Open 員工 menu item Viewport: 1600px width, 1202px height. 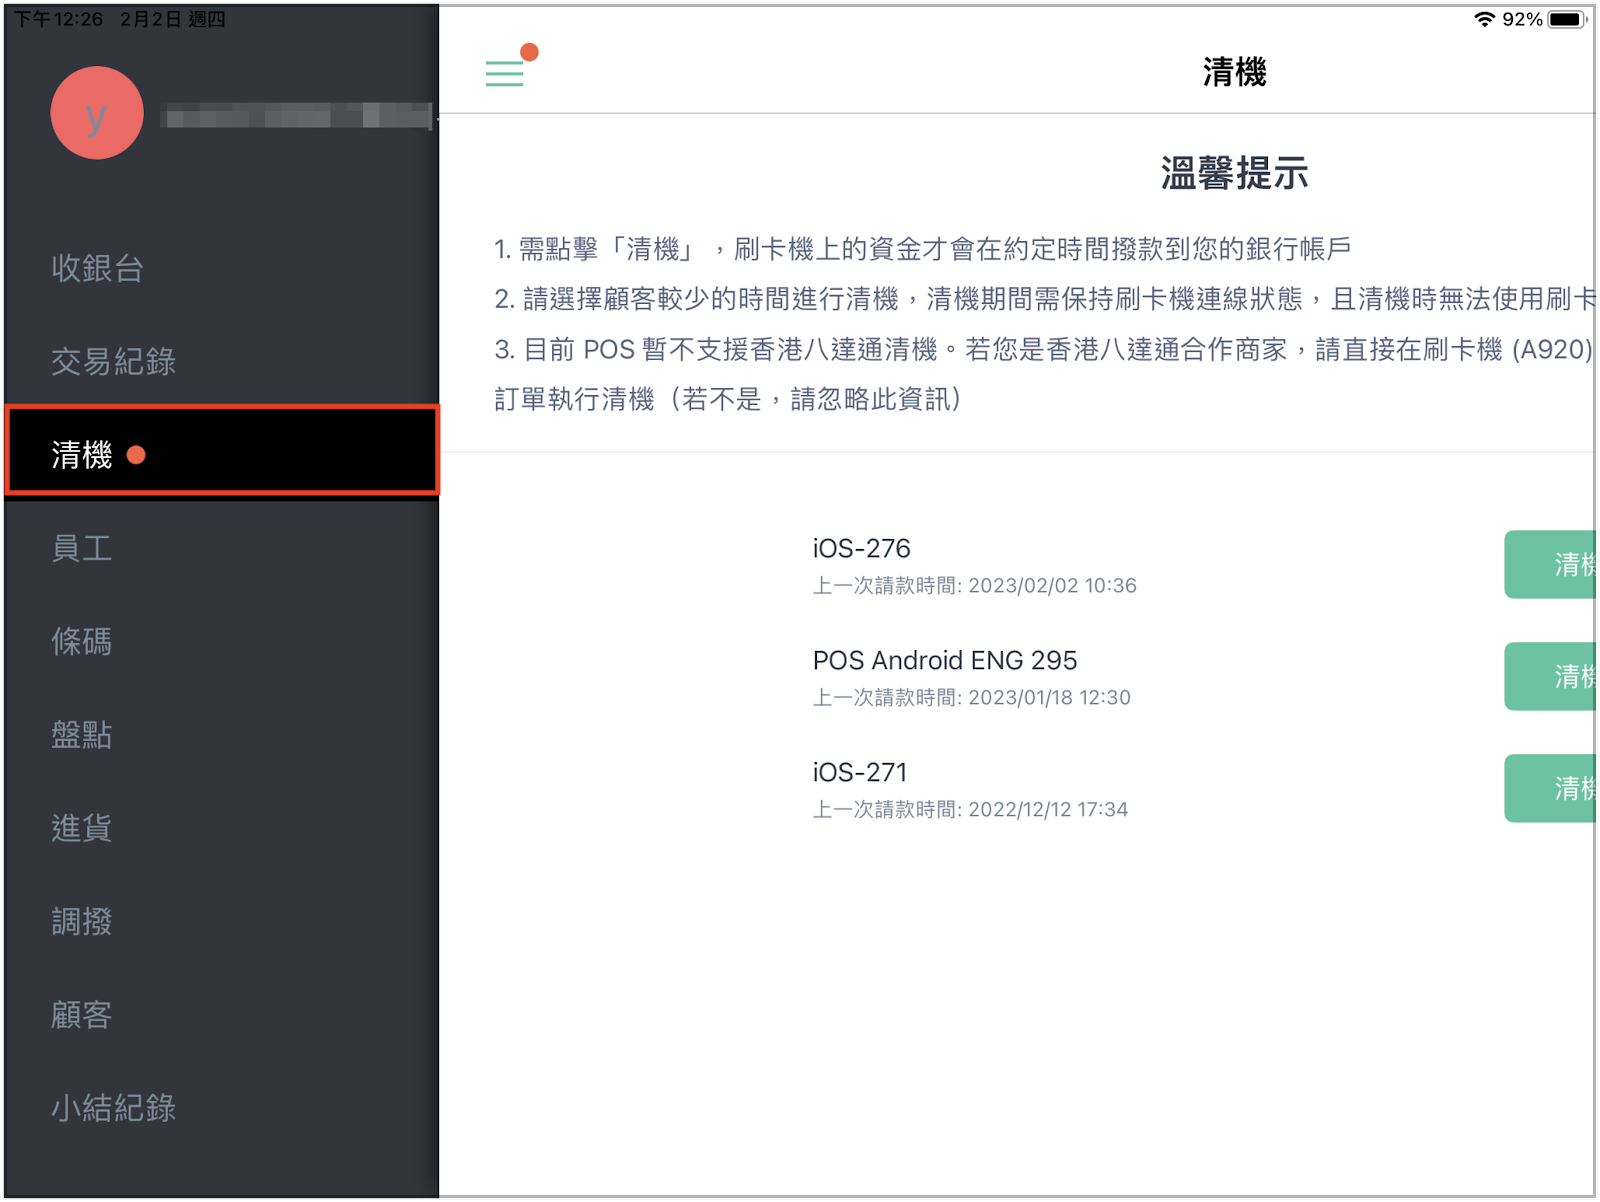point(81,548)
